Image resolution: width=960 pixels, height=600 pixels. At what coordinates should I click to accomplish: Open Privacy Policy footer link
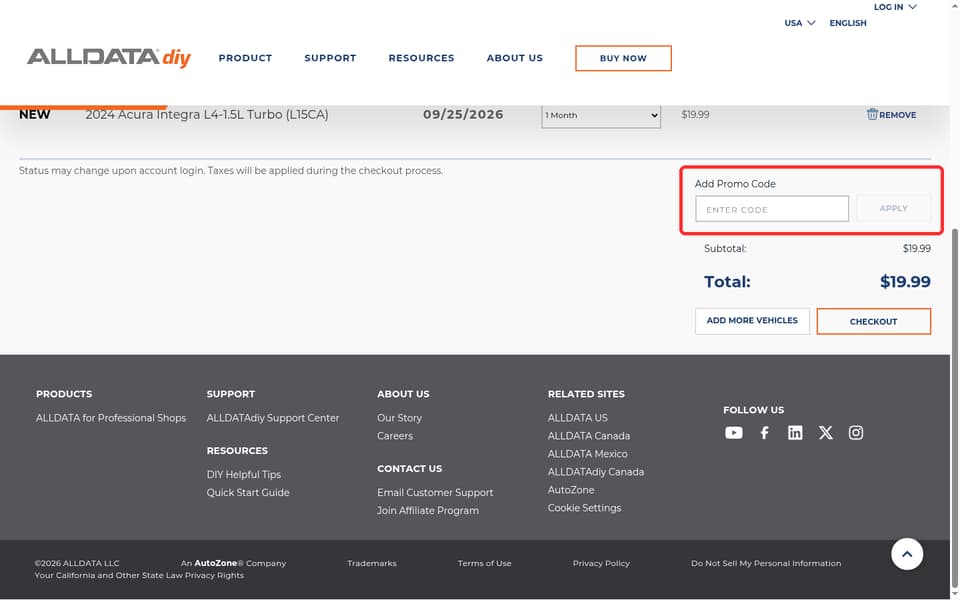pos(601,563)
